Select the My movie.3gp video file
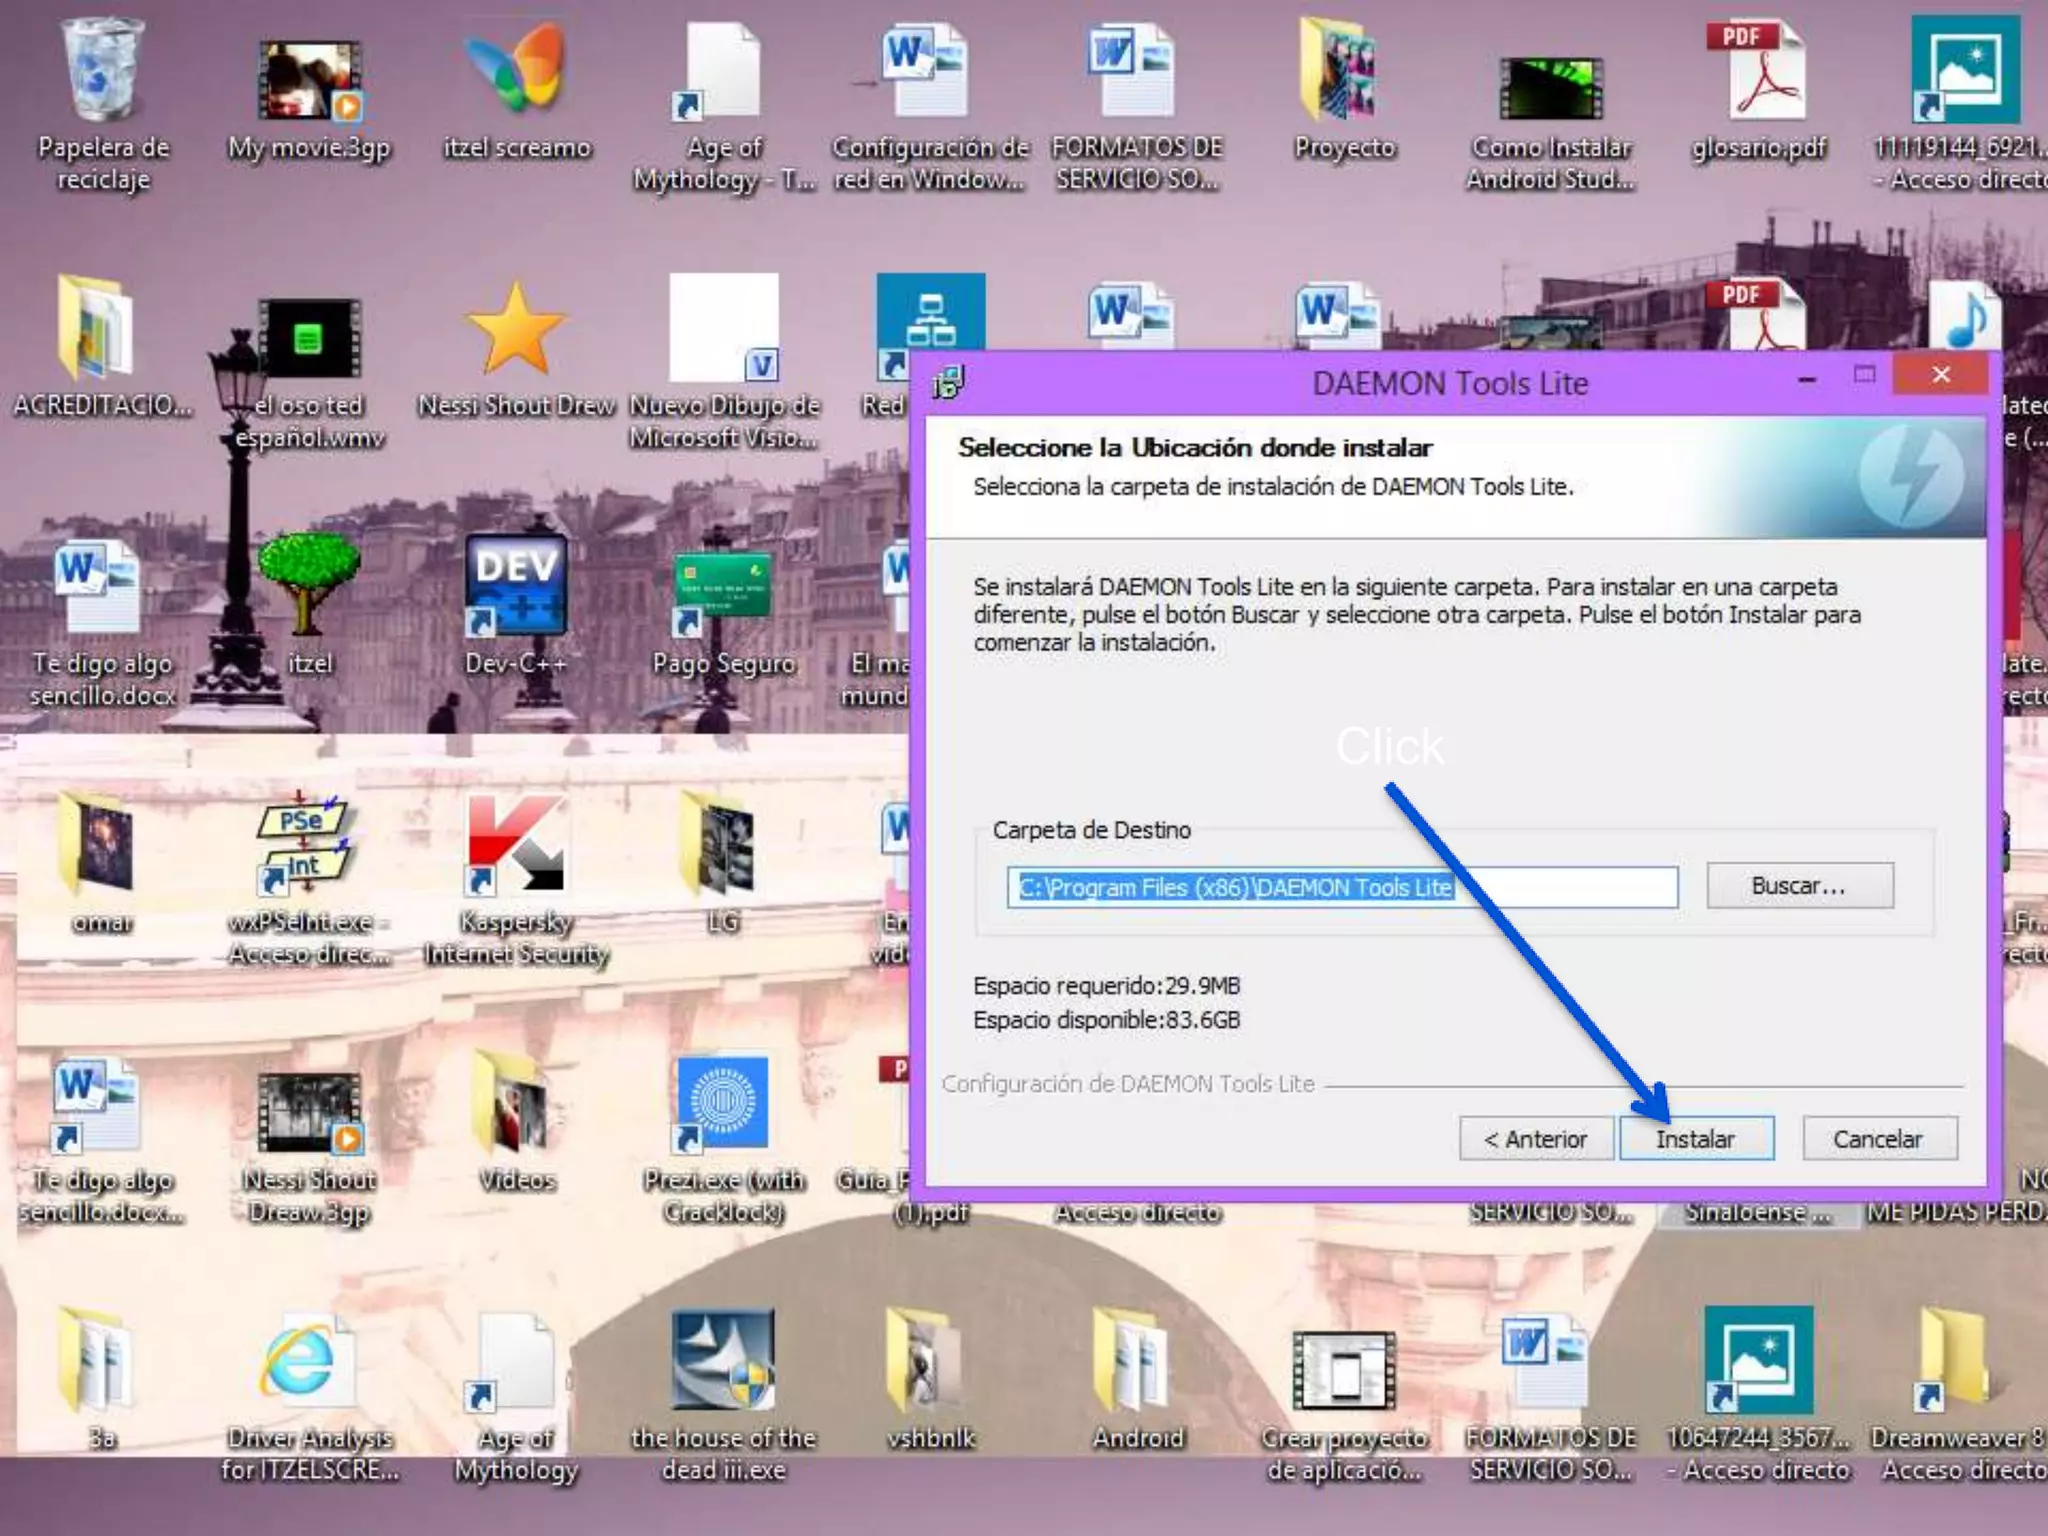The height and width of the screenshot is (1536, 2048). (x=309, y=80)
